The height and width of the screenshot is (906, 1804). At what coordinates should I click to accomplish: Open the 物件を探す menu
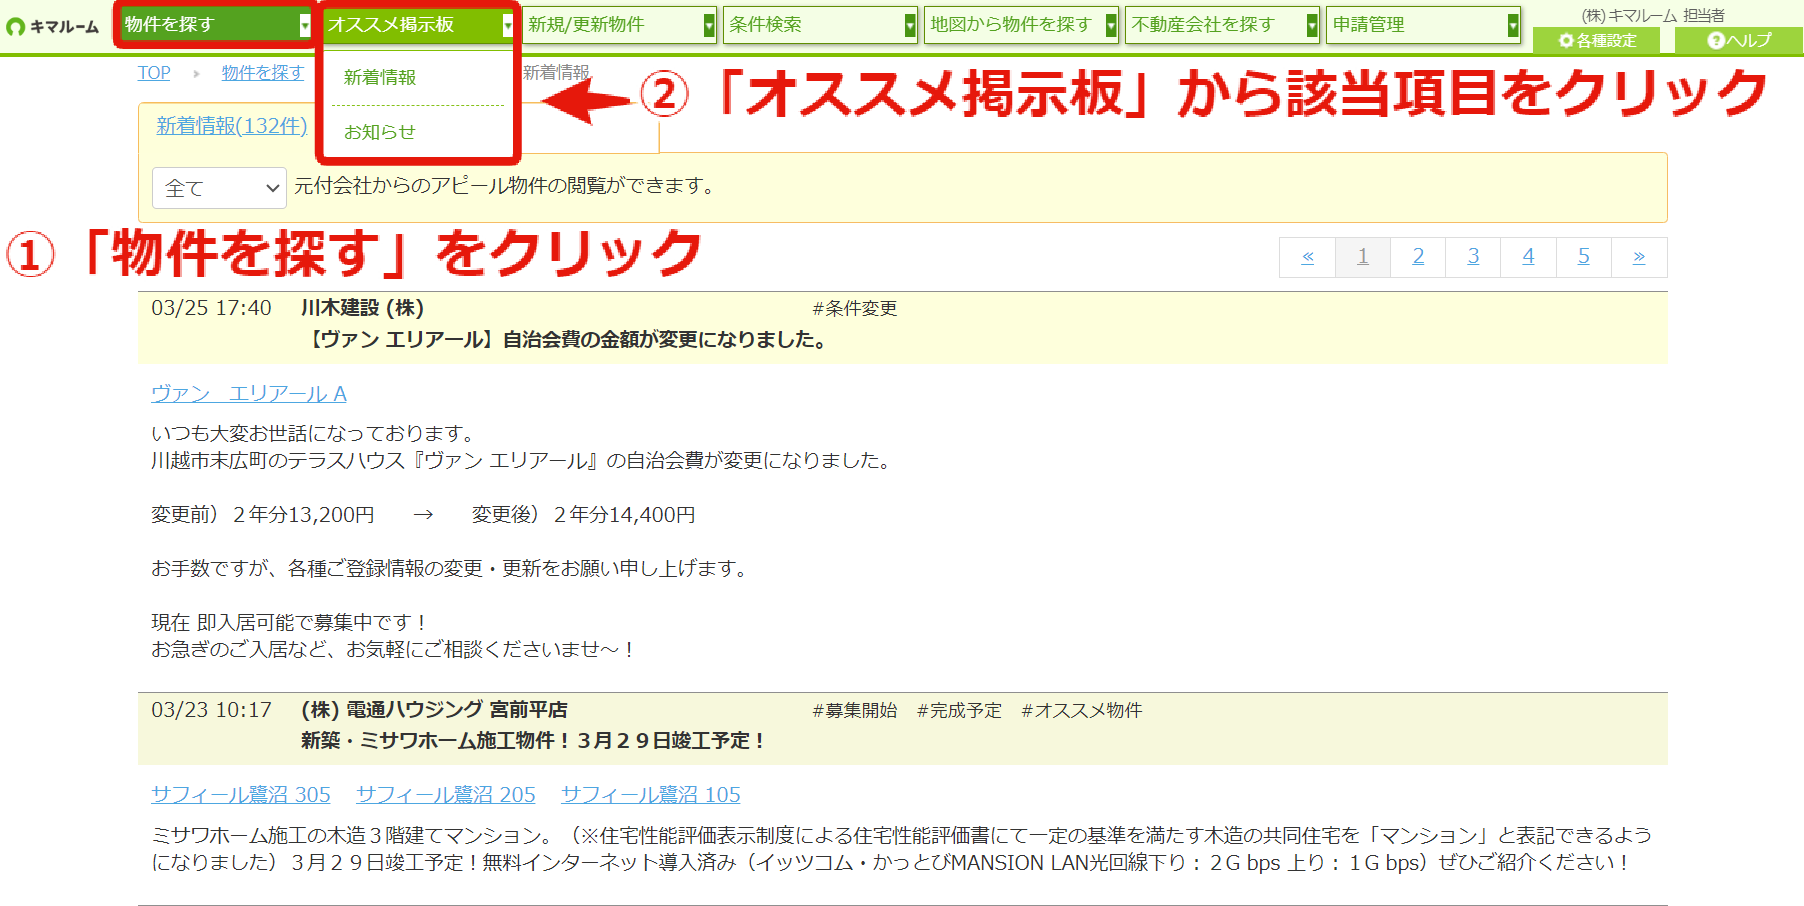(216, 24)
